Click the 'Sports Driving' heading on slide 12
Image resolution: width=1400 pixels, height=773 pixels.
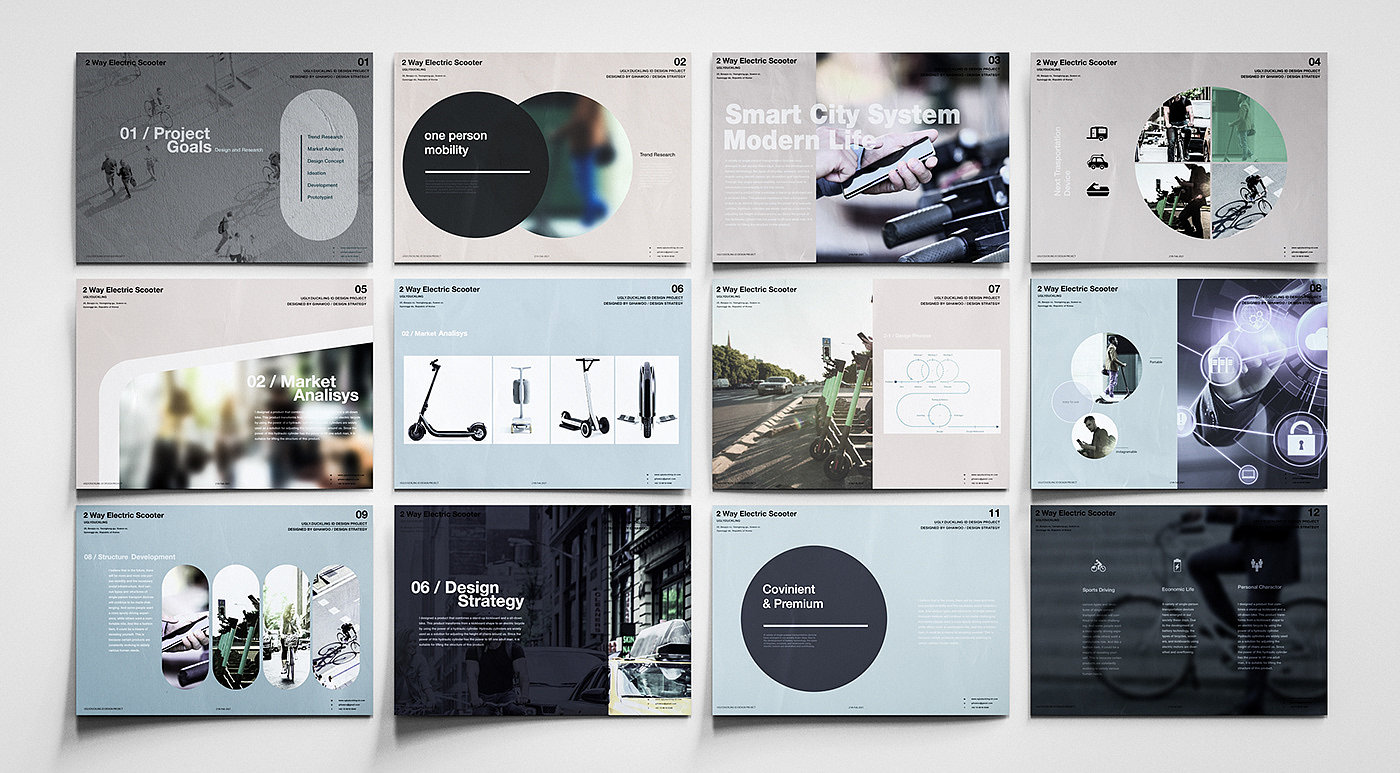1098,591
